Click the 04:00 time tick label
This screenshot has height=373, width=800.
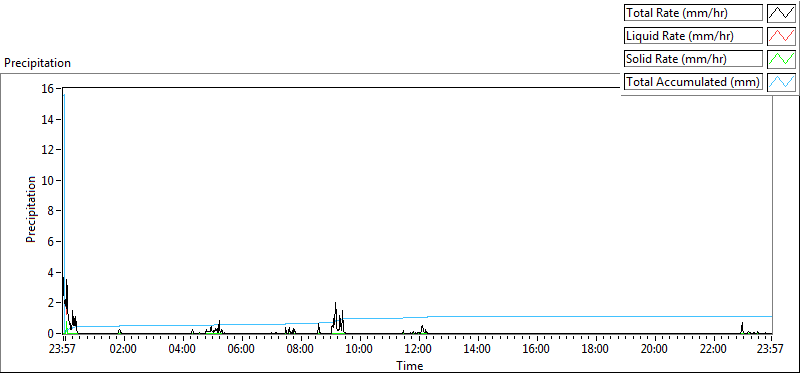183,350
